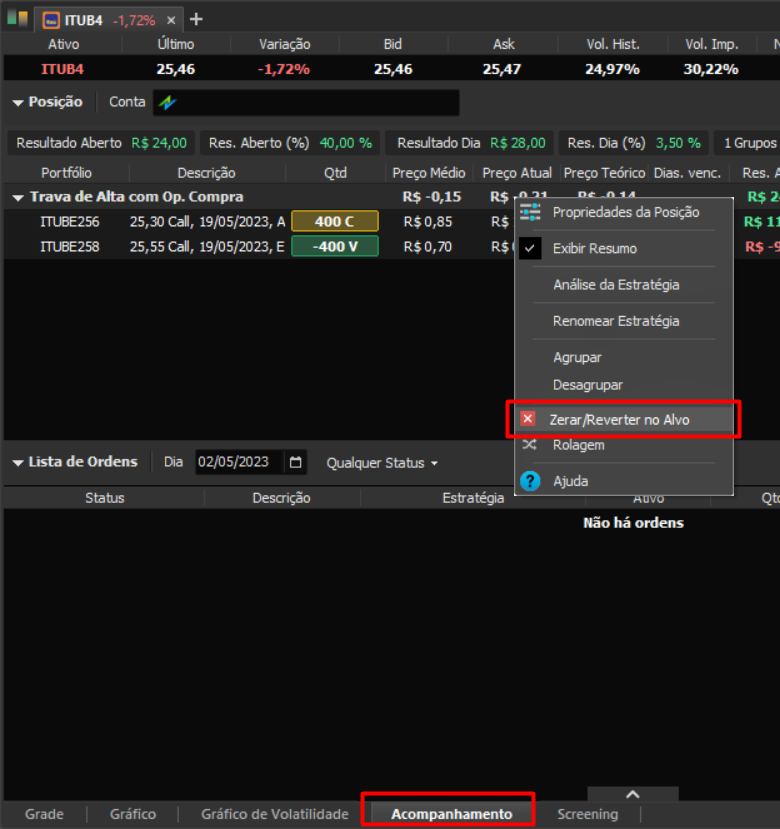780x829 pixels.
Task: Click the Preço Teórico column header
Action: (x=604, y=173)
